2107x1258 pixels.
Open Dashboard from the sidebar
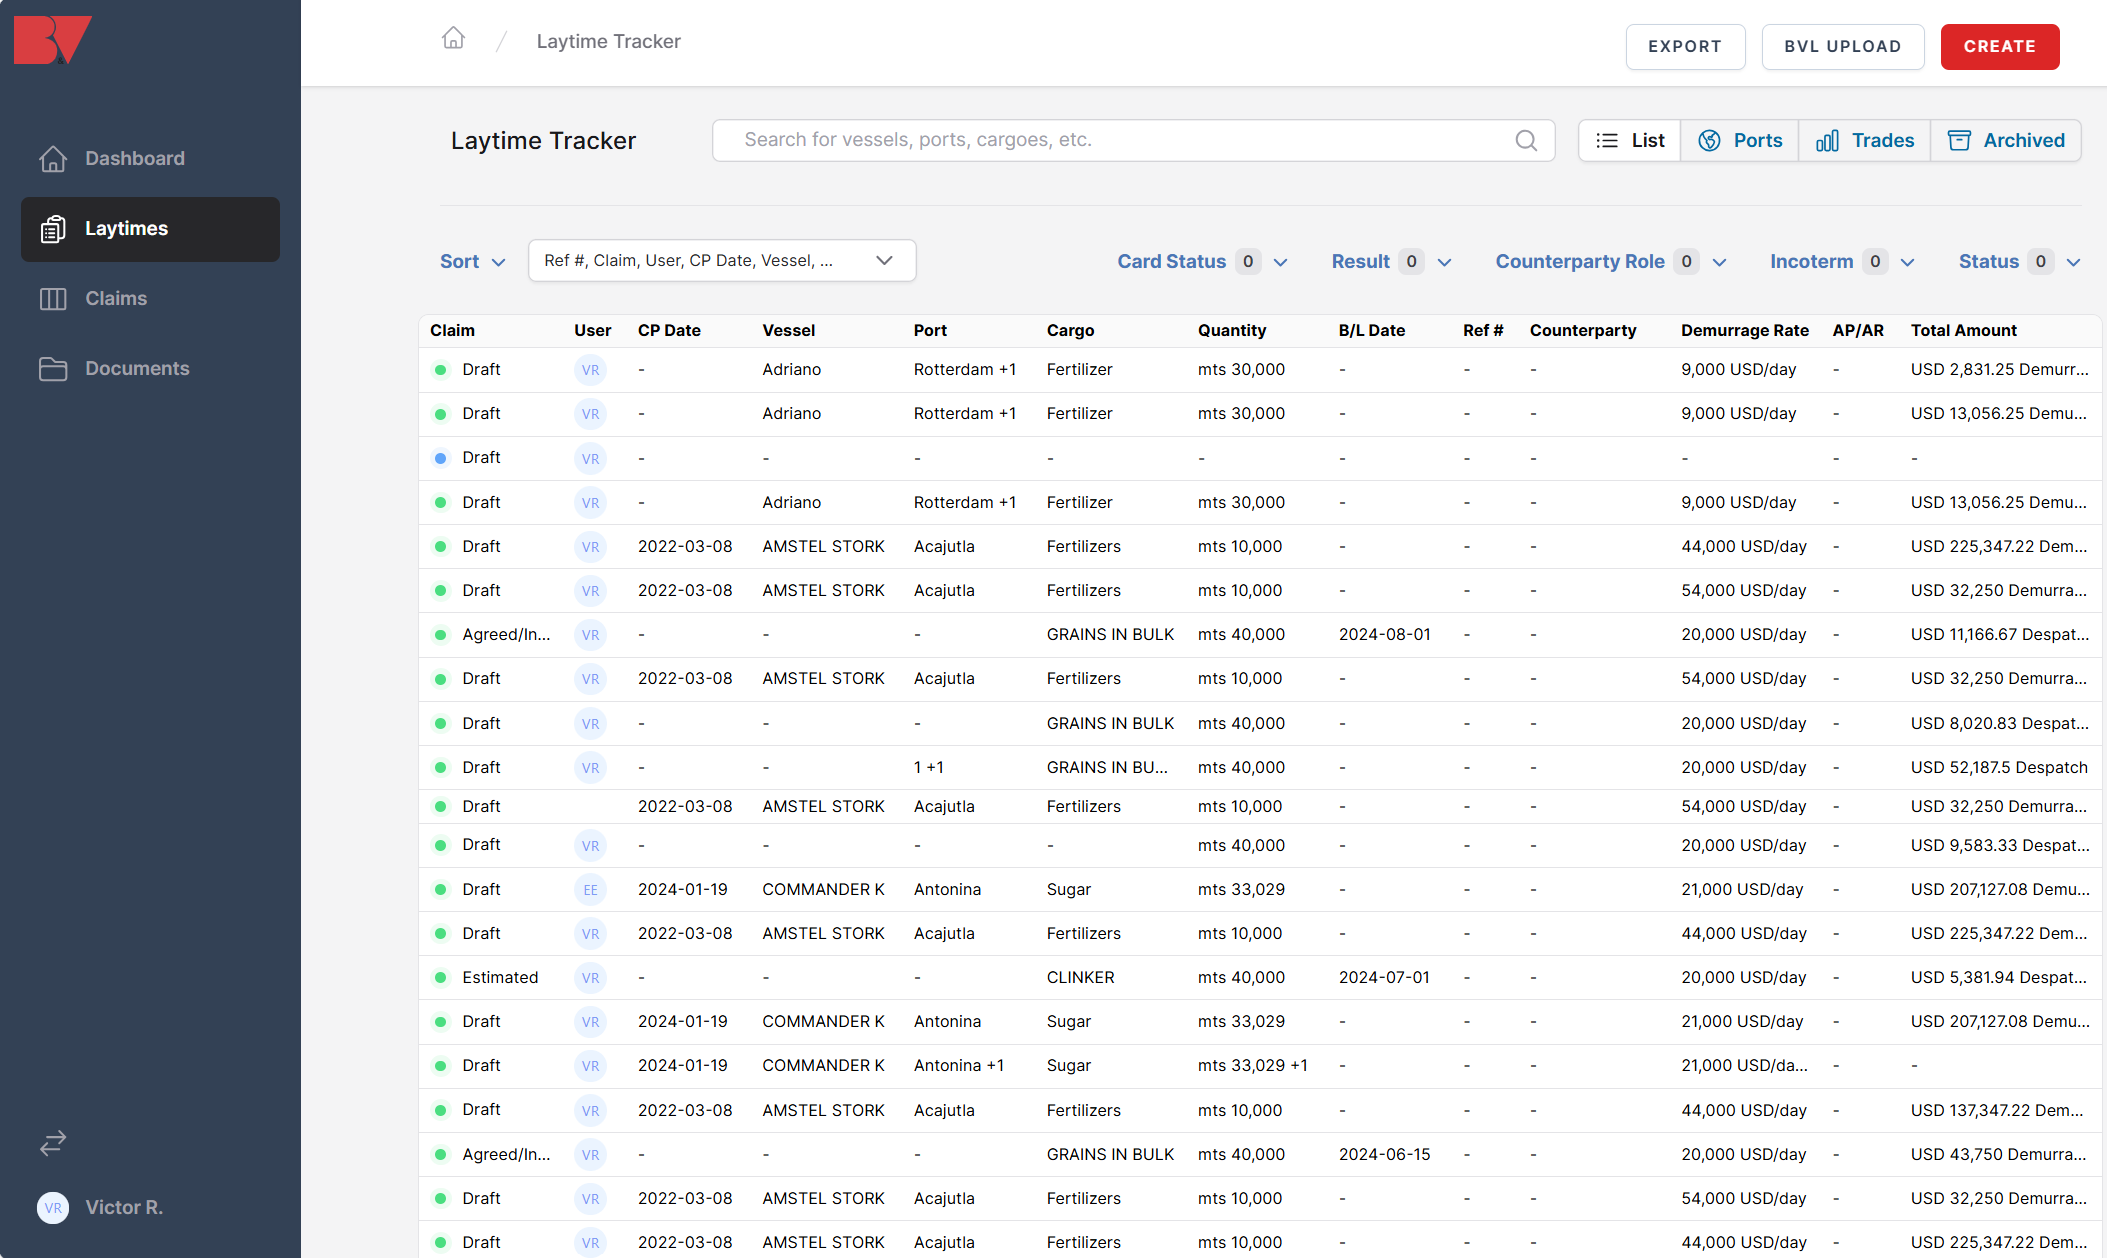[134, 158]
